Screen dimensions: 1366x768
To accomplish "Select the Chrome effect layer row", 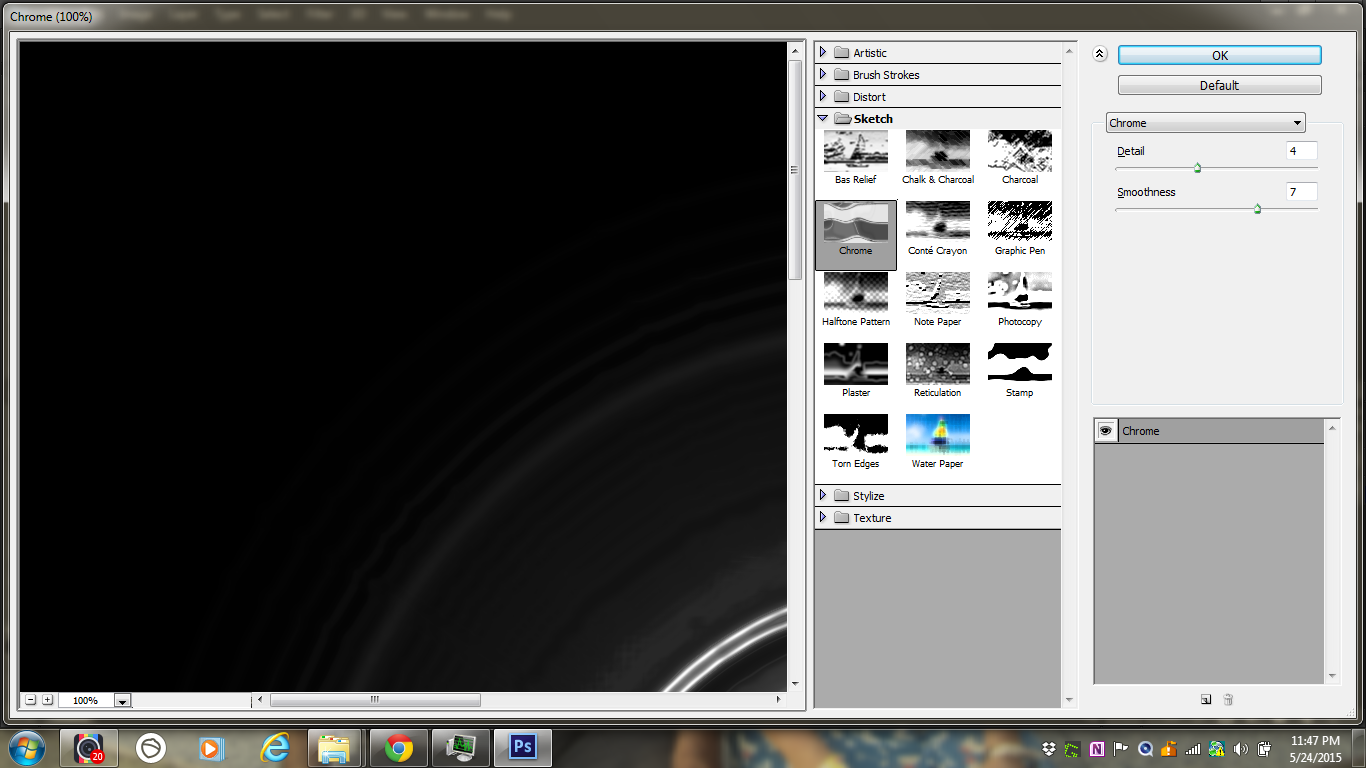I will coord(1209,431).
